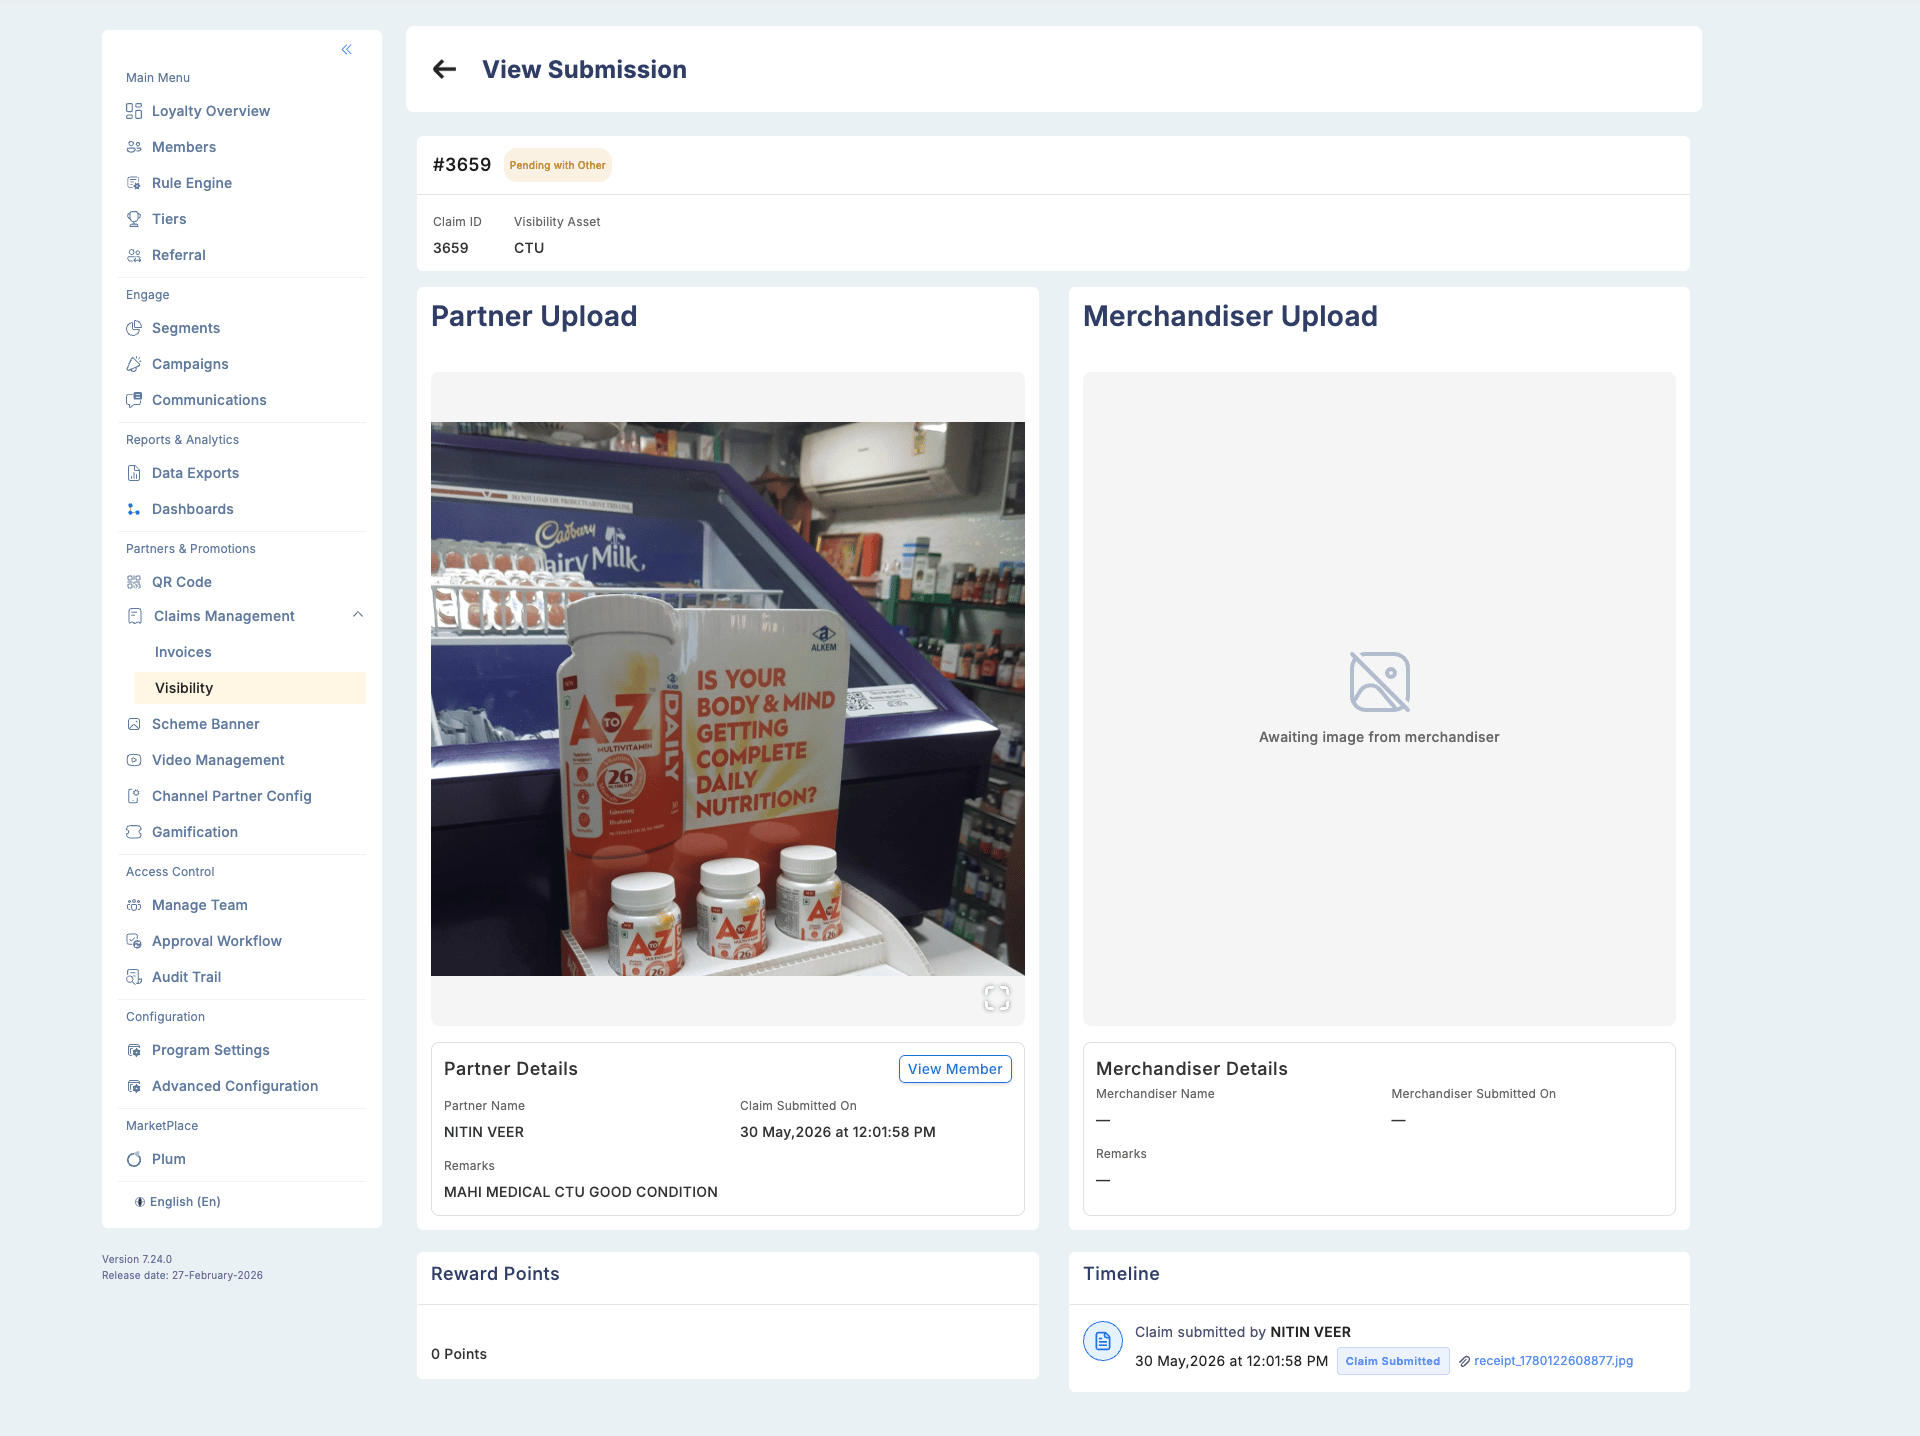
Task: Click claim submitted date 30 May,2026
Action: [838, 1132]
